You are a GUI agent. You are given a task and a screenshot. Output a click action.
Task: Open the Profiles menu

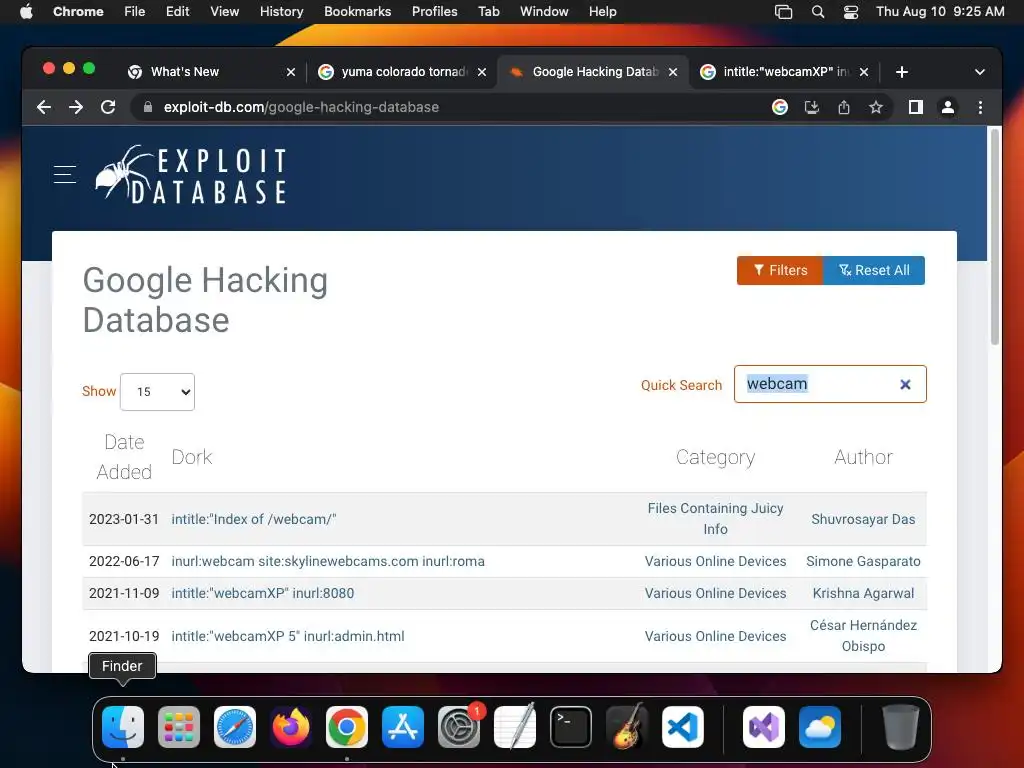434,12
